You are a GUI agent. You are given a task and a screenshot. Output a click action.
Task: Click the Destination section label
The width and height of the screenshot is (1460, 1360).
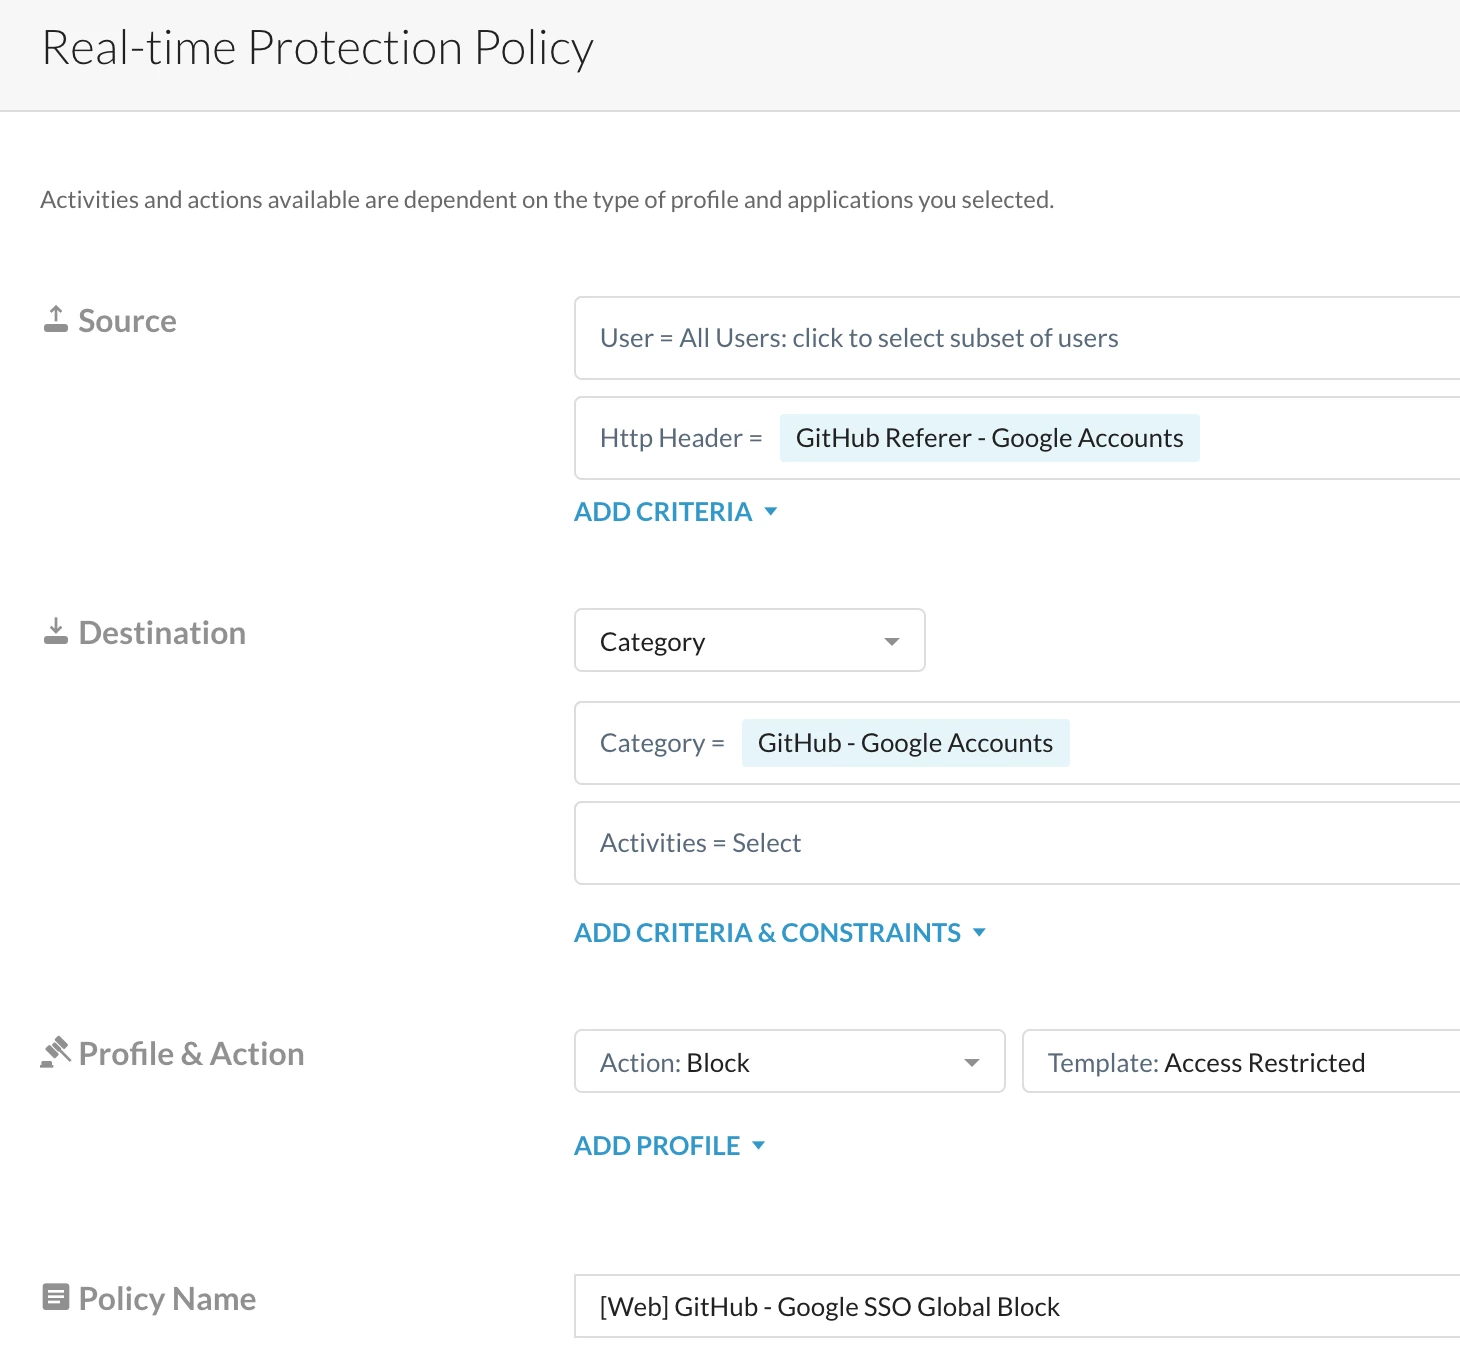[x=162, y=633]
